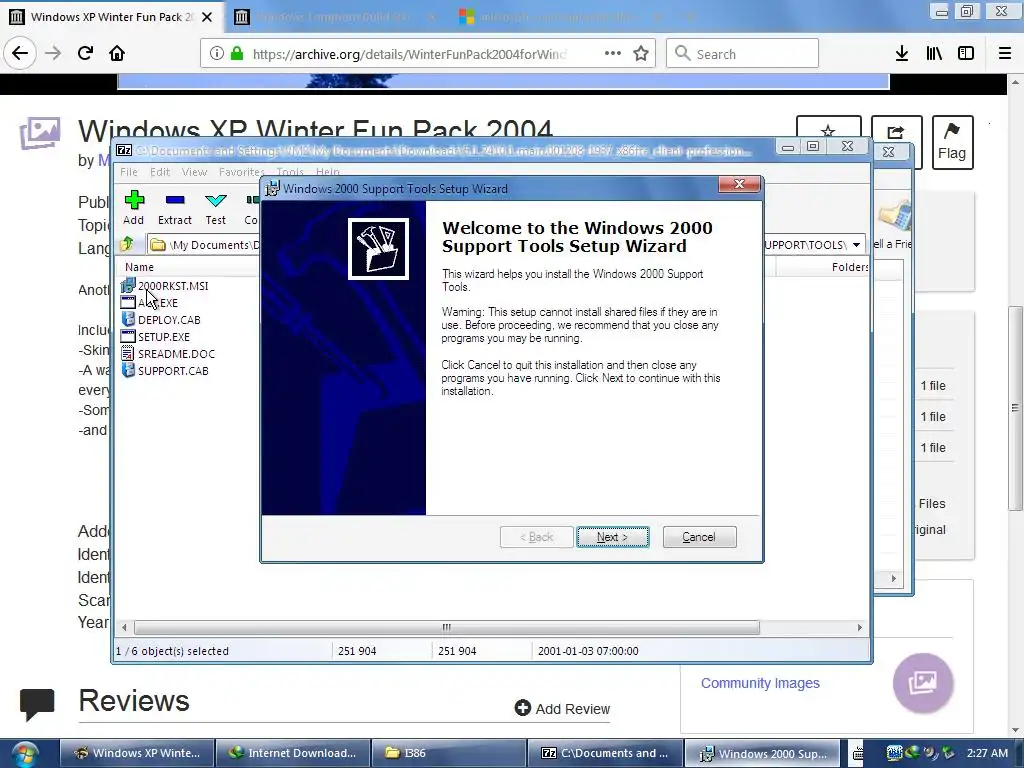Open the 7-Zip View menu
Image resolution: width=1024 pixels, height=768 pixels.
click(194, 172)
